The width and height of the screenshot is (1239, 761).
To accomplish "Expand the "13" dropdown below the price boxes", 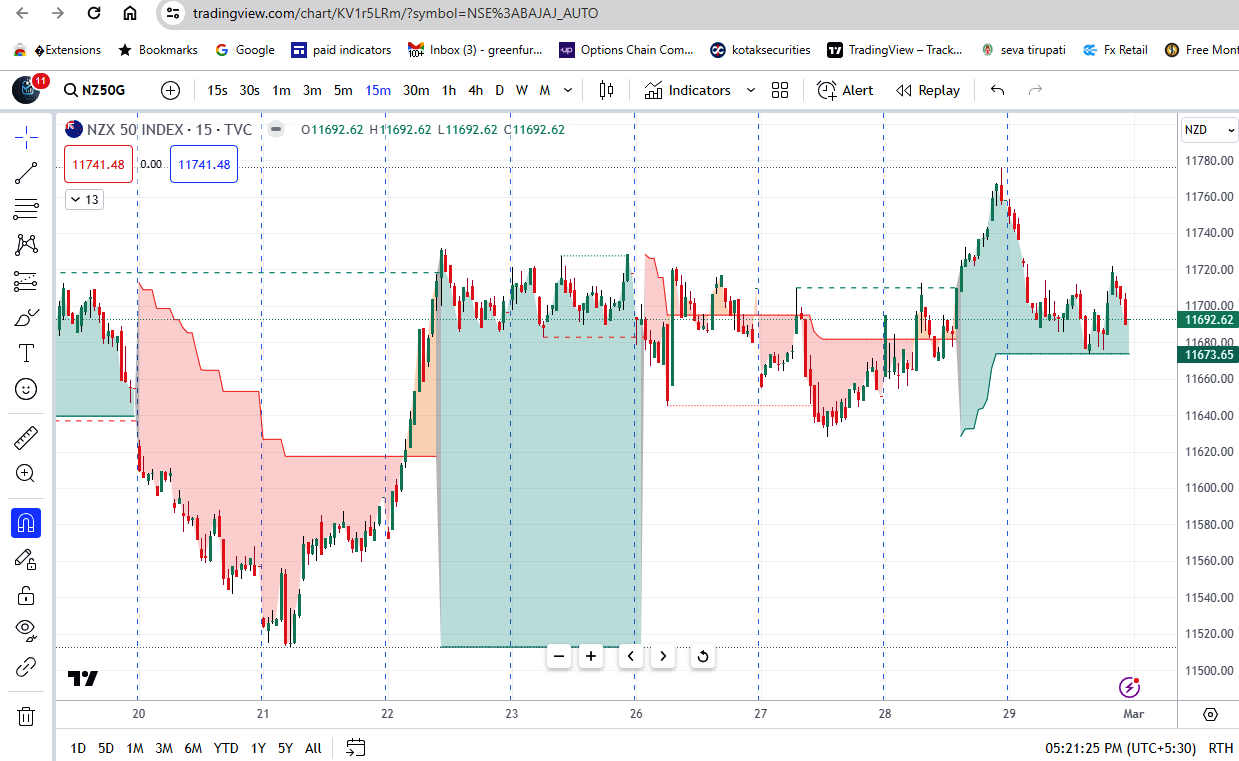I will coord(84,199).
